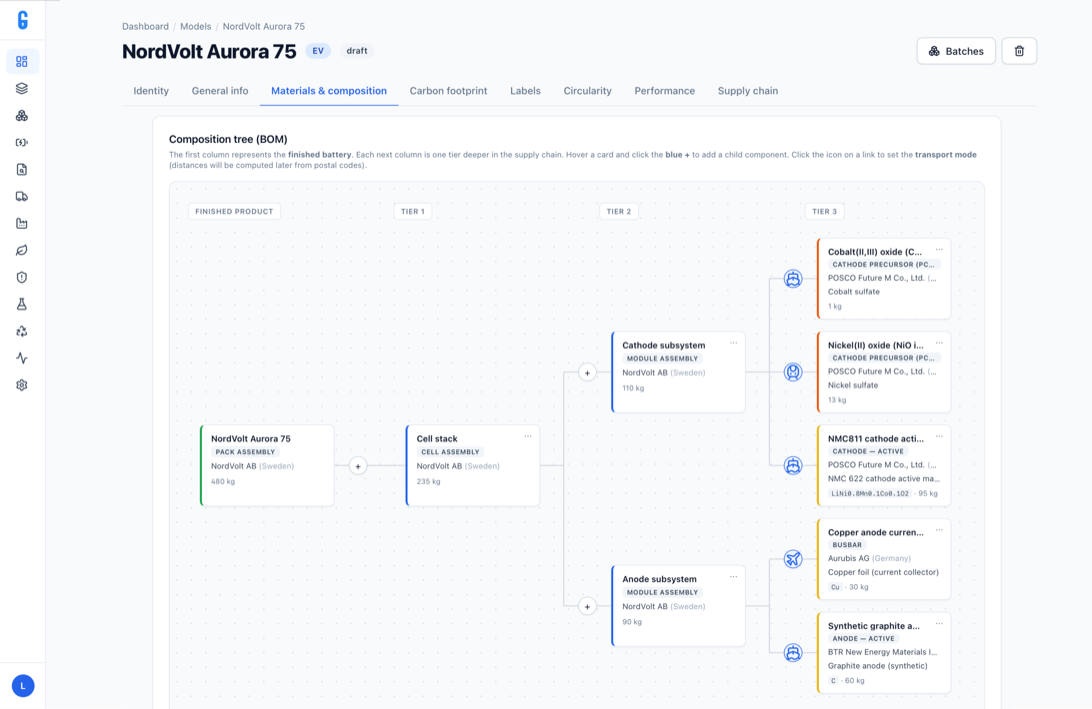Image resolution: width=1092 pixels, height=709 pixels.
Task: Click the TIER 2 column header
Action: [x=618, y=212]
